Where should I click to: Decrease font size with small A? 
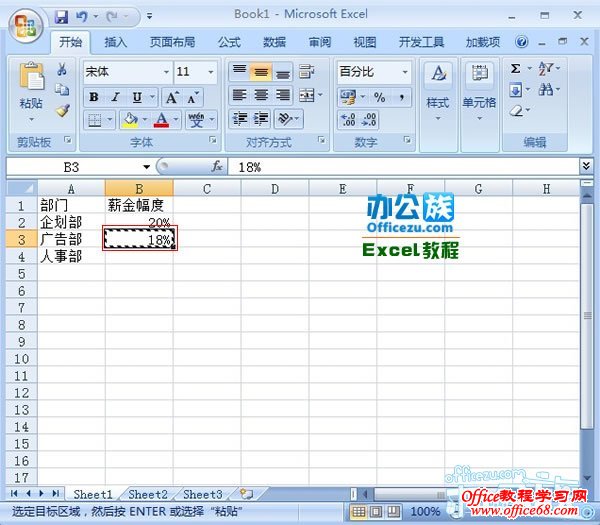pos(193,98)
